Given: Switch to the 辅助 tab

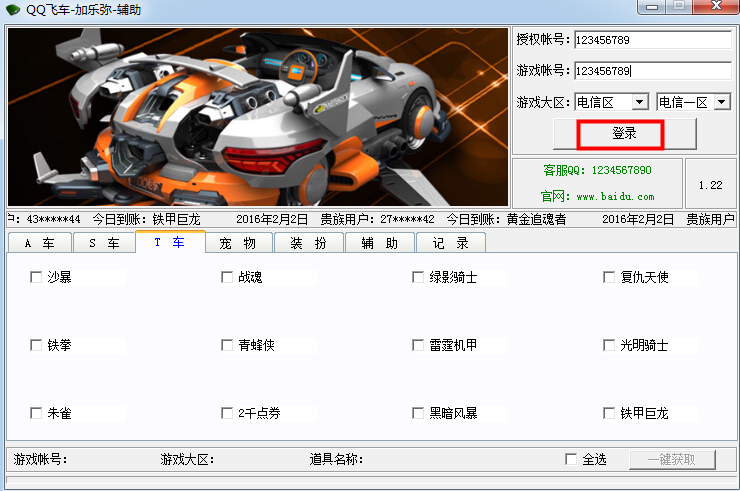Looking at the screenshot, I should coord(380,243).
